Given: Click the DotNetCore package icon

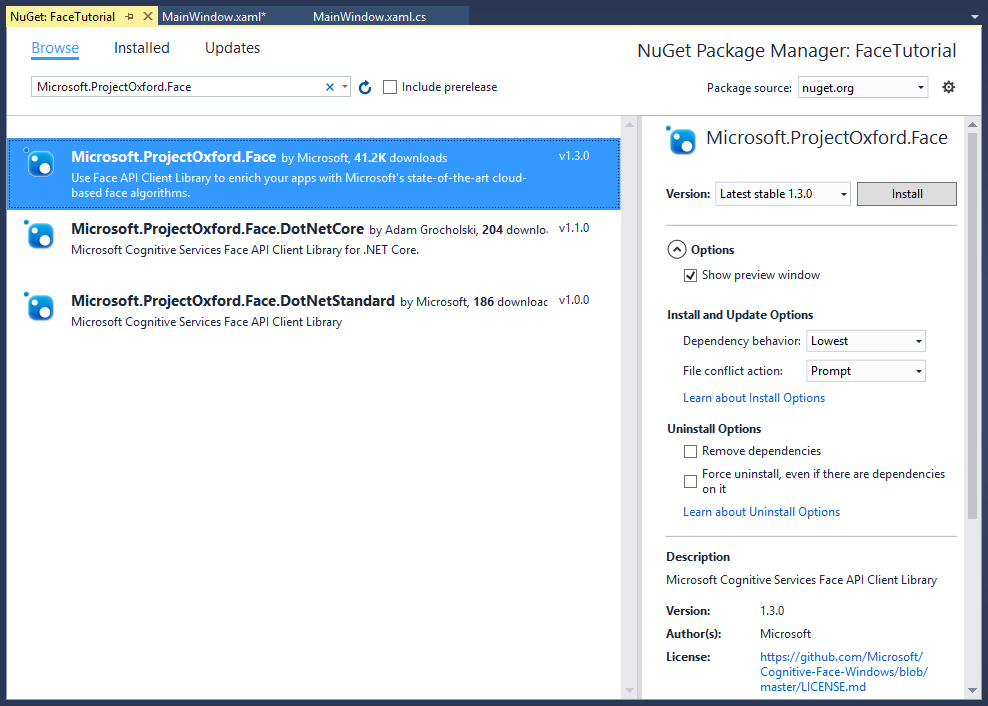Looking at the screenshot, I should pyautogui.click(x=41, y=236).
